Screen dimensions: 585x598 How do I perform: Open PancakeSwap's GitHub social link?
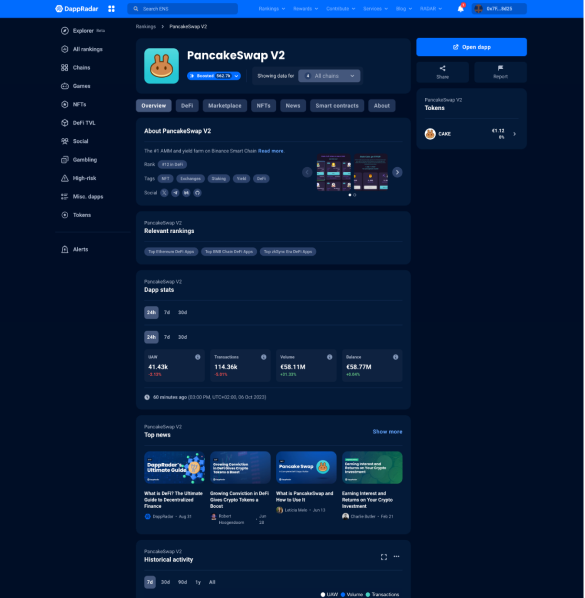(197, 193)
